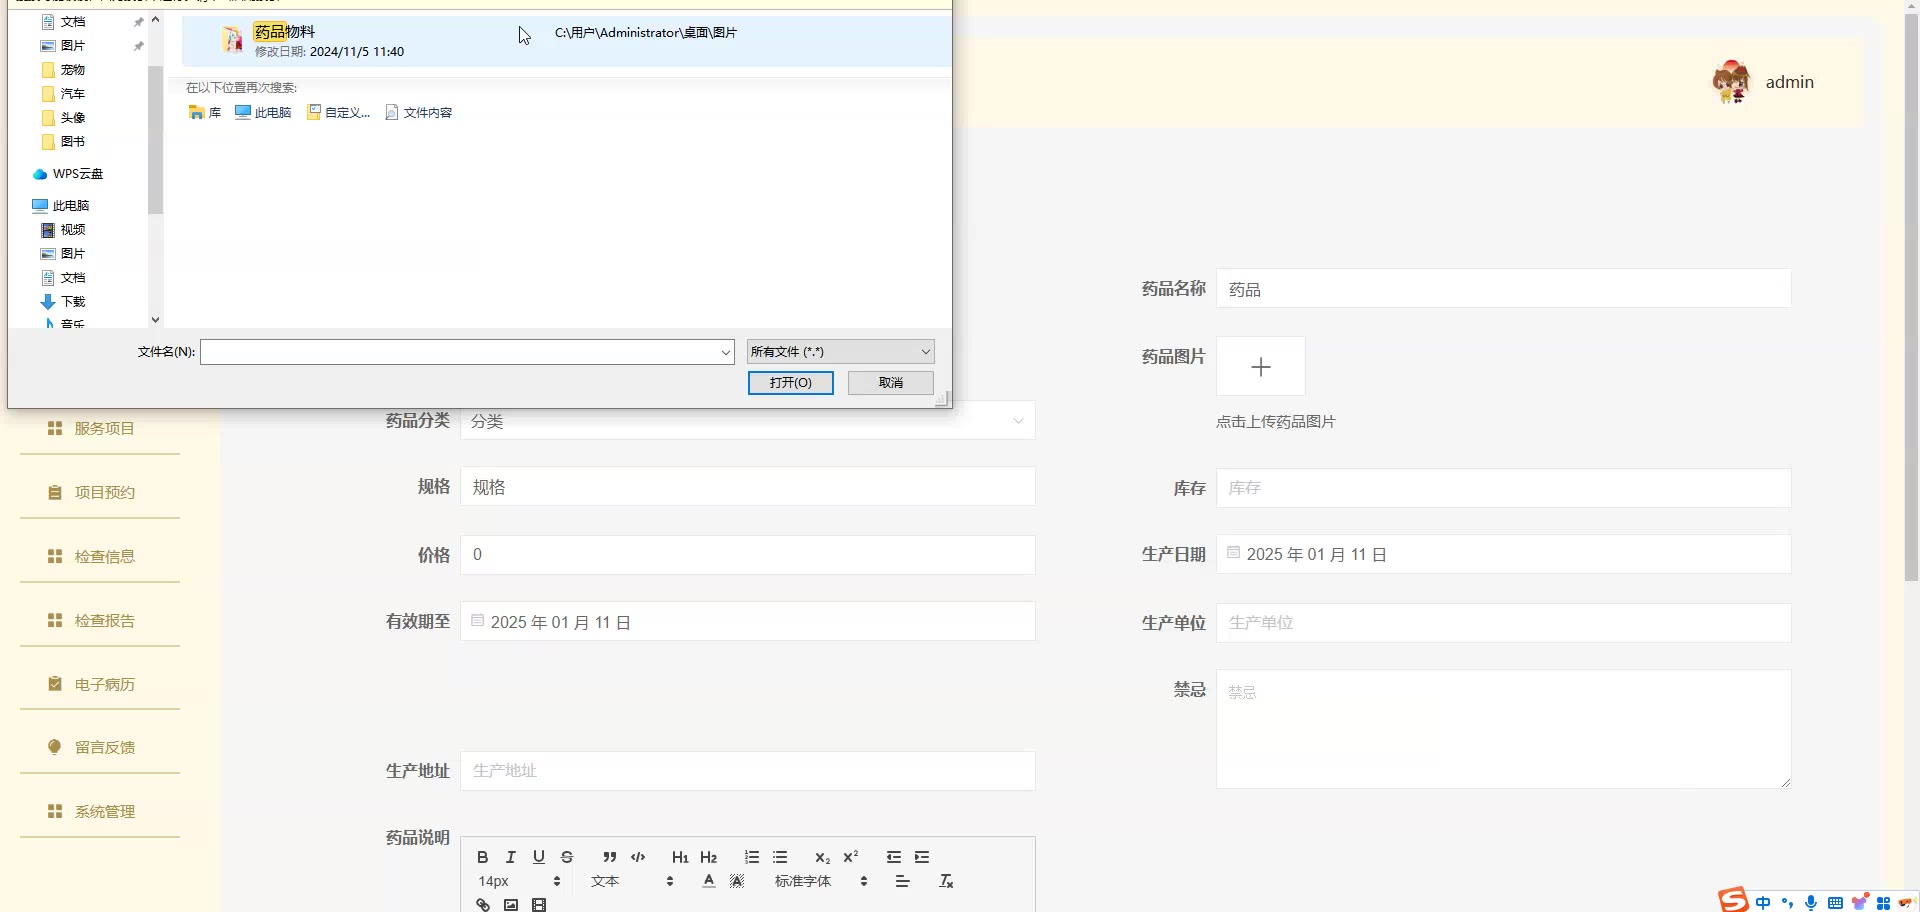Image resolution: width=1920 pixels, height=912 pixels.
Task: Open the 检查信息 sidebar menu
Action: tap(100, 556)
